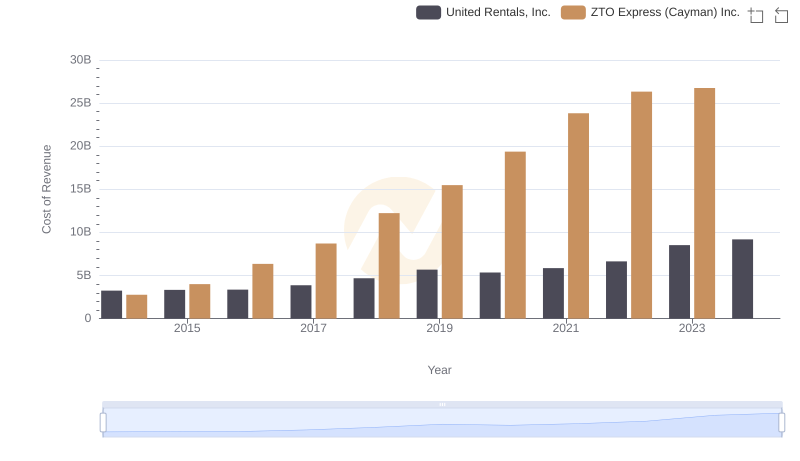Screen dimensions: 800x461
Task: Click the 5B y-axis label
Action: click(84, 275)
